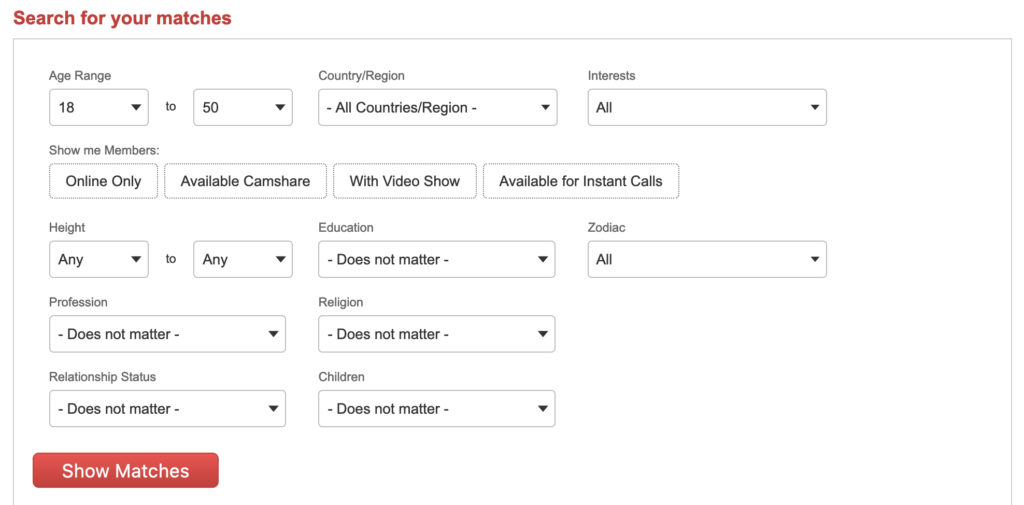
Task: Open the Children dropdown
Action: pos(437,409)
